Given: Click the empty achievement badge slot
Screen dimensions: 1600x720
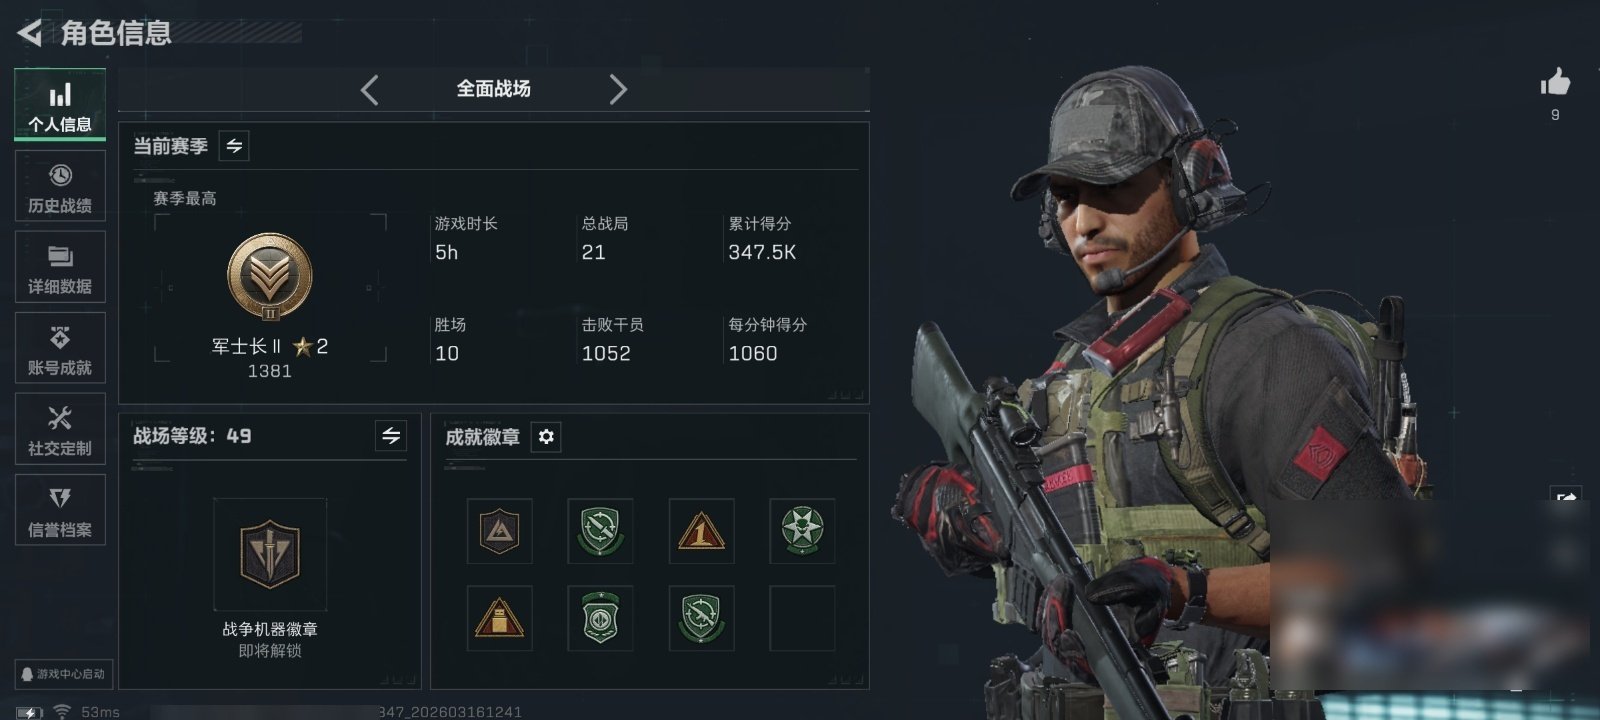Looking at the screenshot, I should [802, 618].
